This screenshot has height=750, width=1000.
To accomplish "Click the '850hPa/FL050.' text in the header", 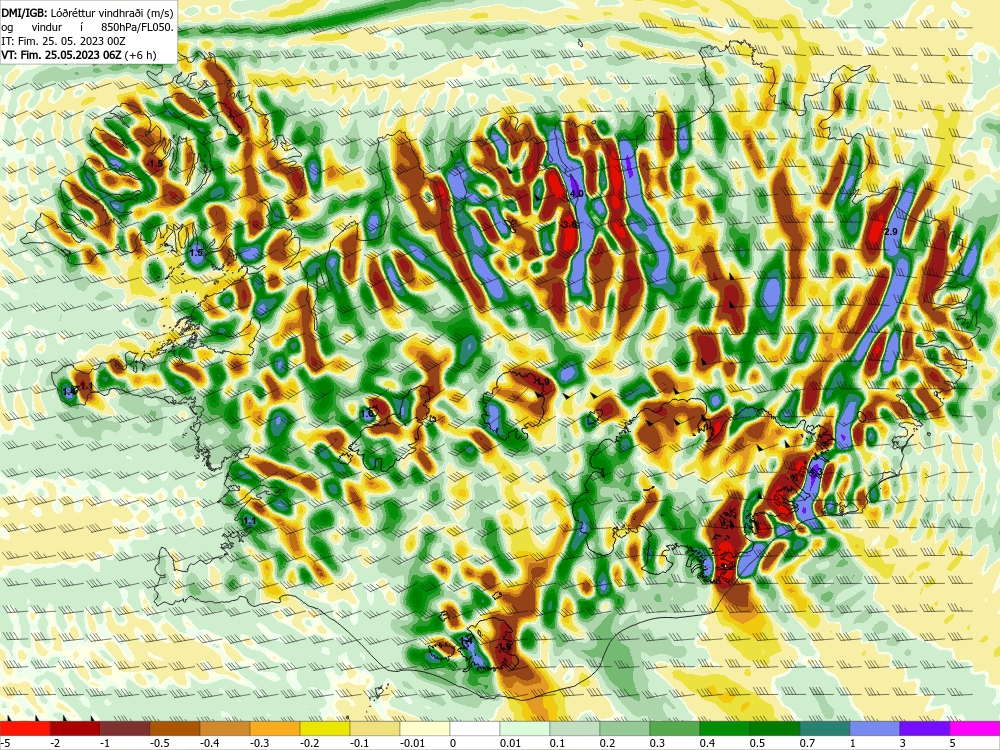I will pos(138,27).
